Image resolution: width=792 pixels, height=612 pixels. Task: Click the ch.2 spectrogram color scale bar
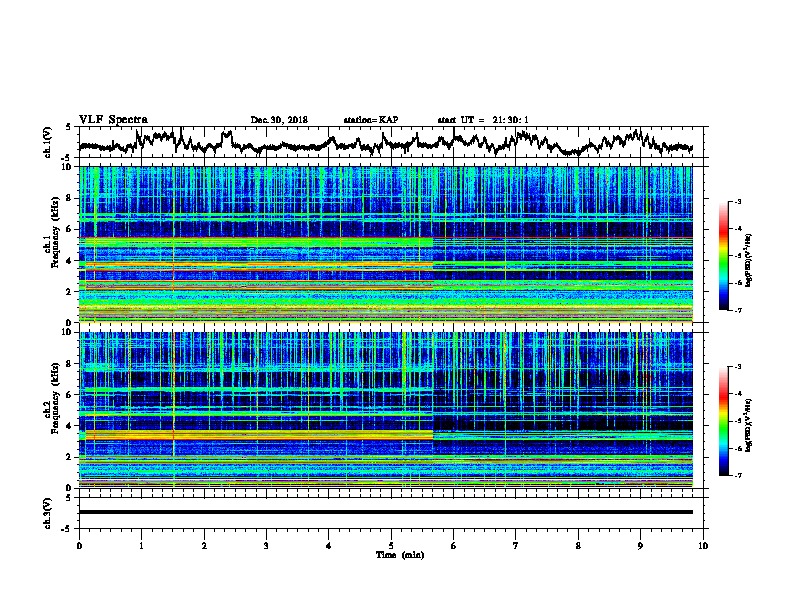coord(723,421)
